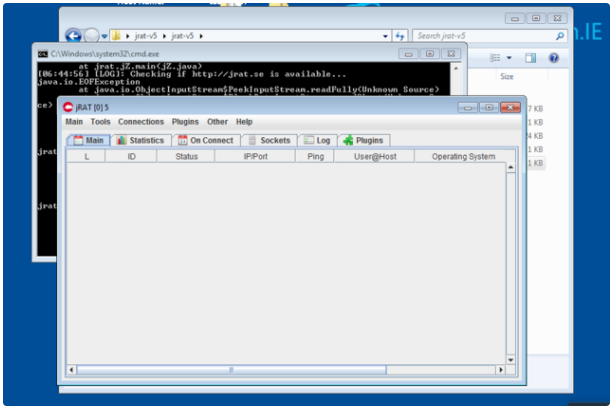Toggle the Explorer preview pane icon
Screen dimensions: 612x409
point(530,58)
